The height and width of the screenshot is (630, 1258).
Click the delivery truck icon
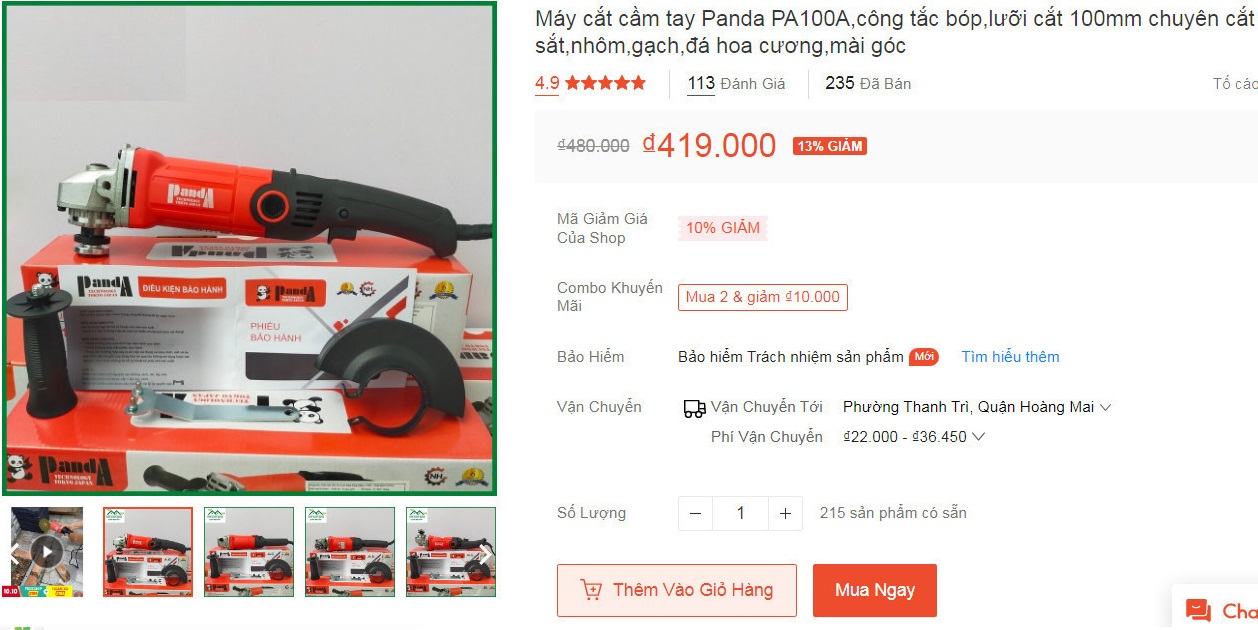[694, 408]
